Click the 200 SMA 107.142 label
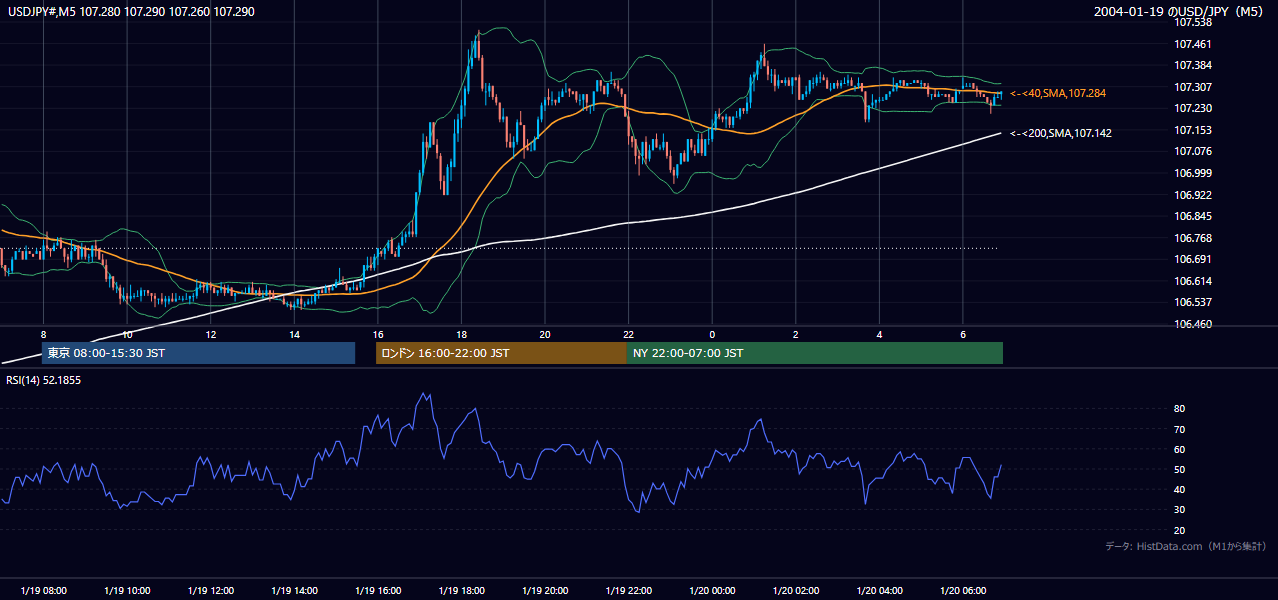 1061,133
